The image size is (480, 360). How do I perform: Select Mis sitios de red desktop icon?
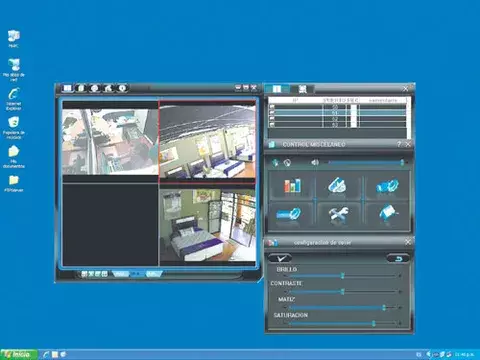(x=14, y=70)
